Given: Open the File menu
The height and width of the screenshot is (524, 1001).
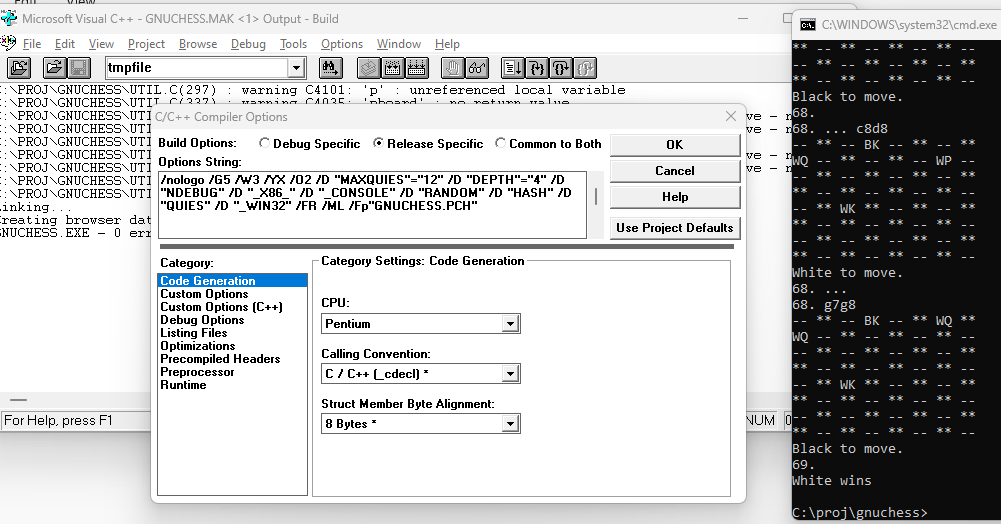Looking at the screenshot, I should (32, 44).
